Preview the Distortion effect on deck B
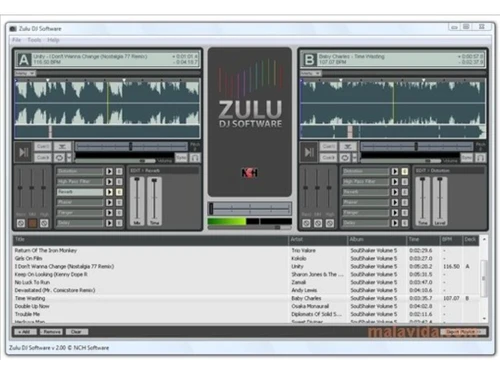The height and width of the screenshot is (375, 500). [395, 171]
